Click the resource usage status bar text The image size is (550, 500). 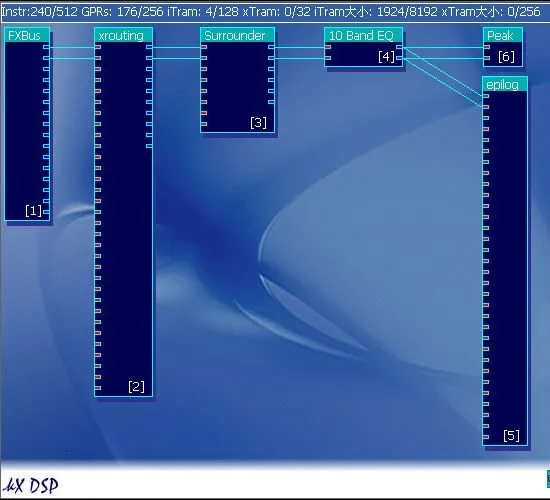click(271, 12)
